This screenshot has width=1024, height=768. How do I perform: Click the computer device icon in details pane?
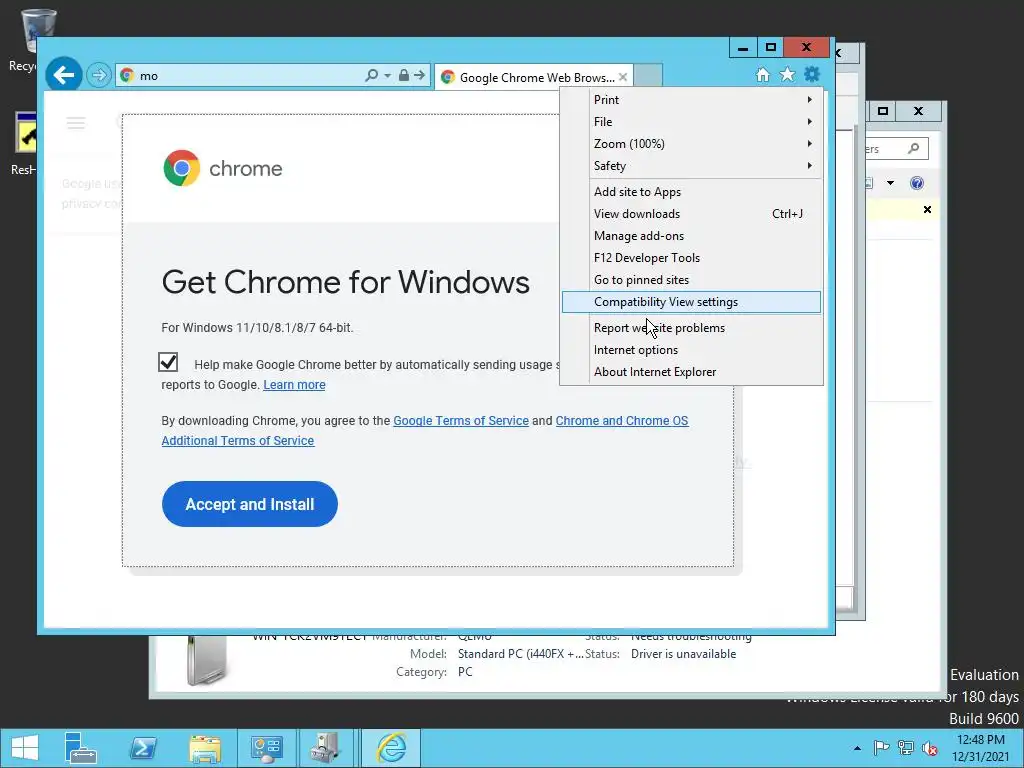click(206, 660)
